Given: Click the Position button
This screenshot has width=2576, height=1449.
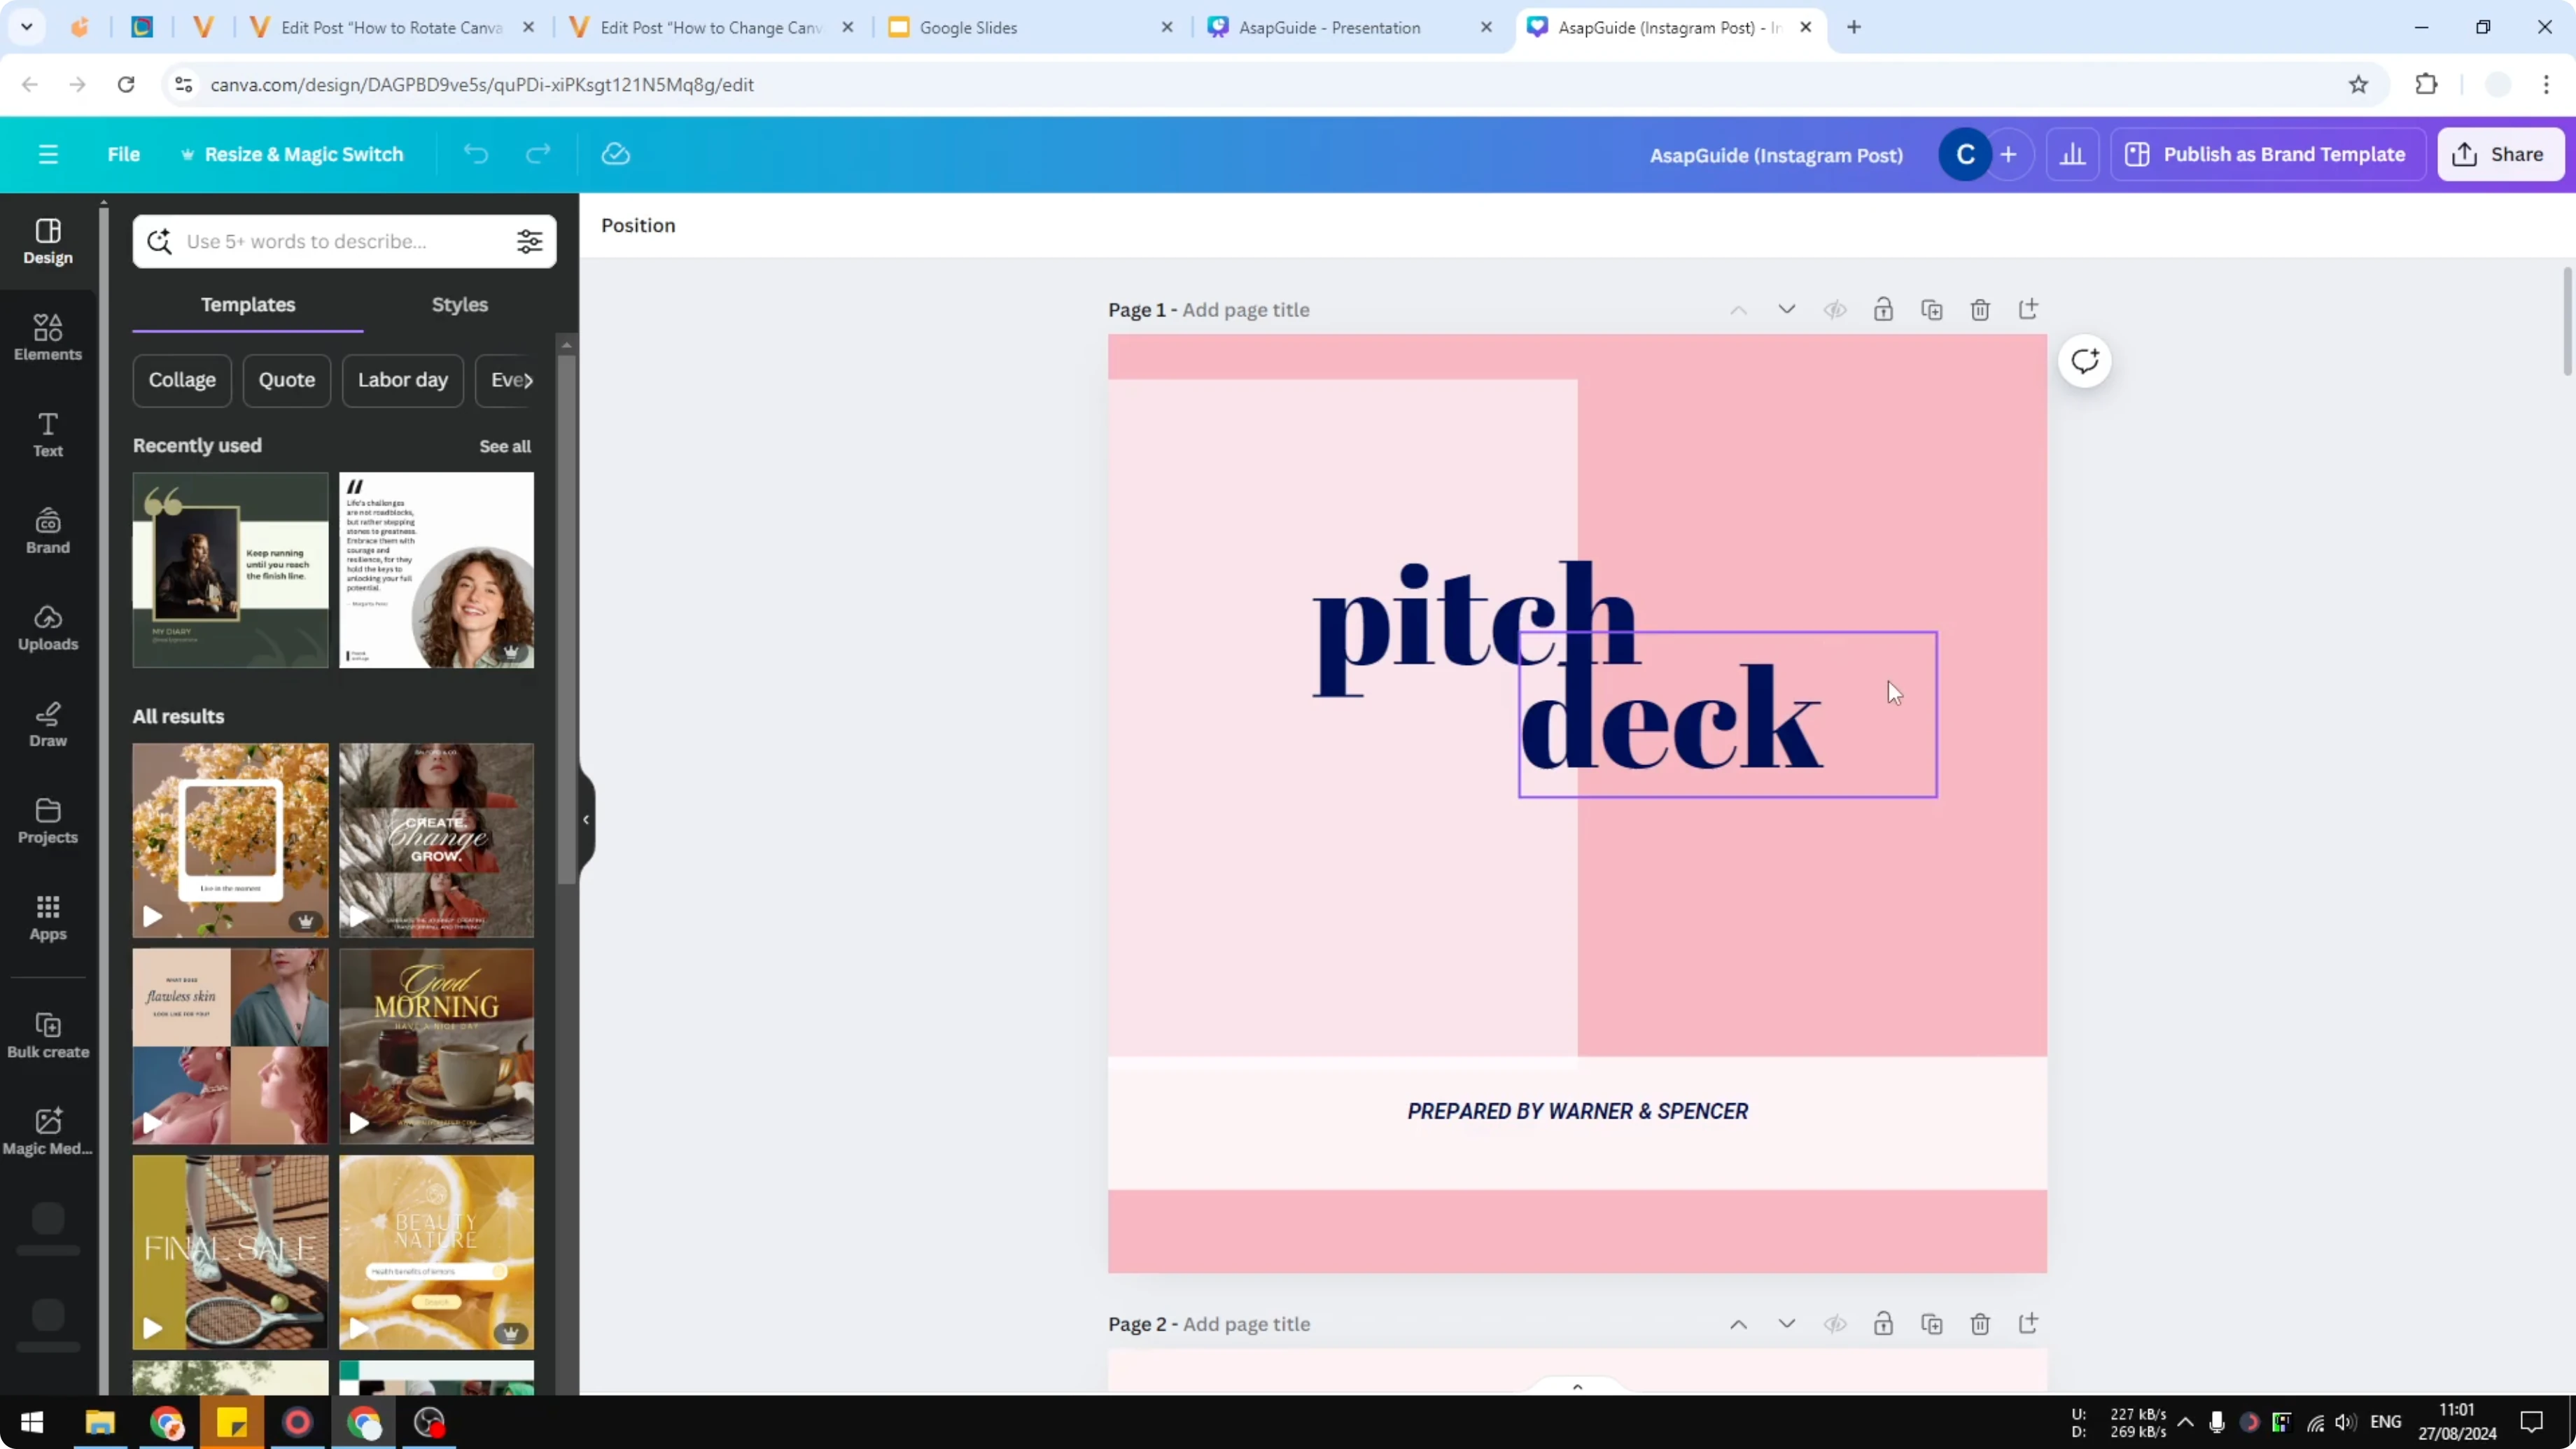Looking at the screenshot, I should [x=638, y=225].
